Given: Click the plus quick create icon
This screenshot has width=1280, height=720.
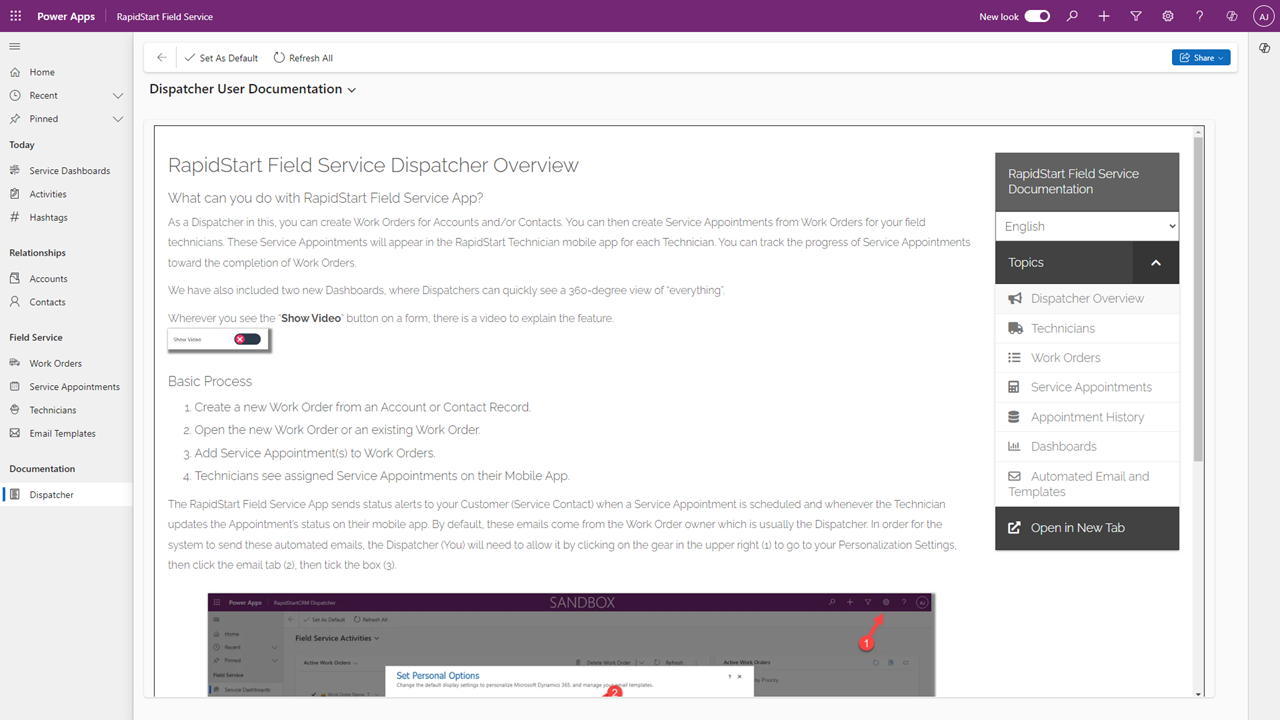Looking at the screenshot, I should (x=1104, y=16).
